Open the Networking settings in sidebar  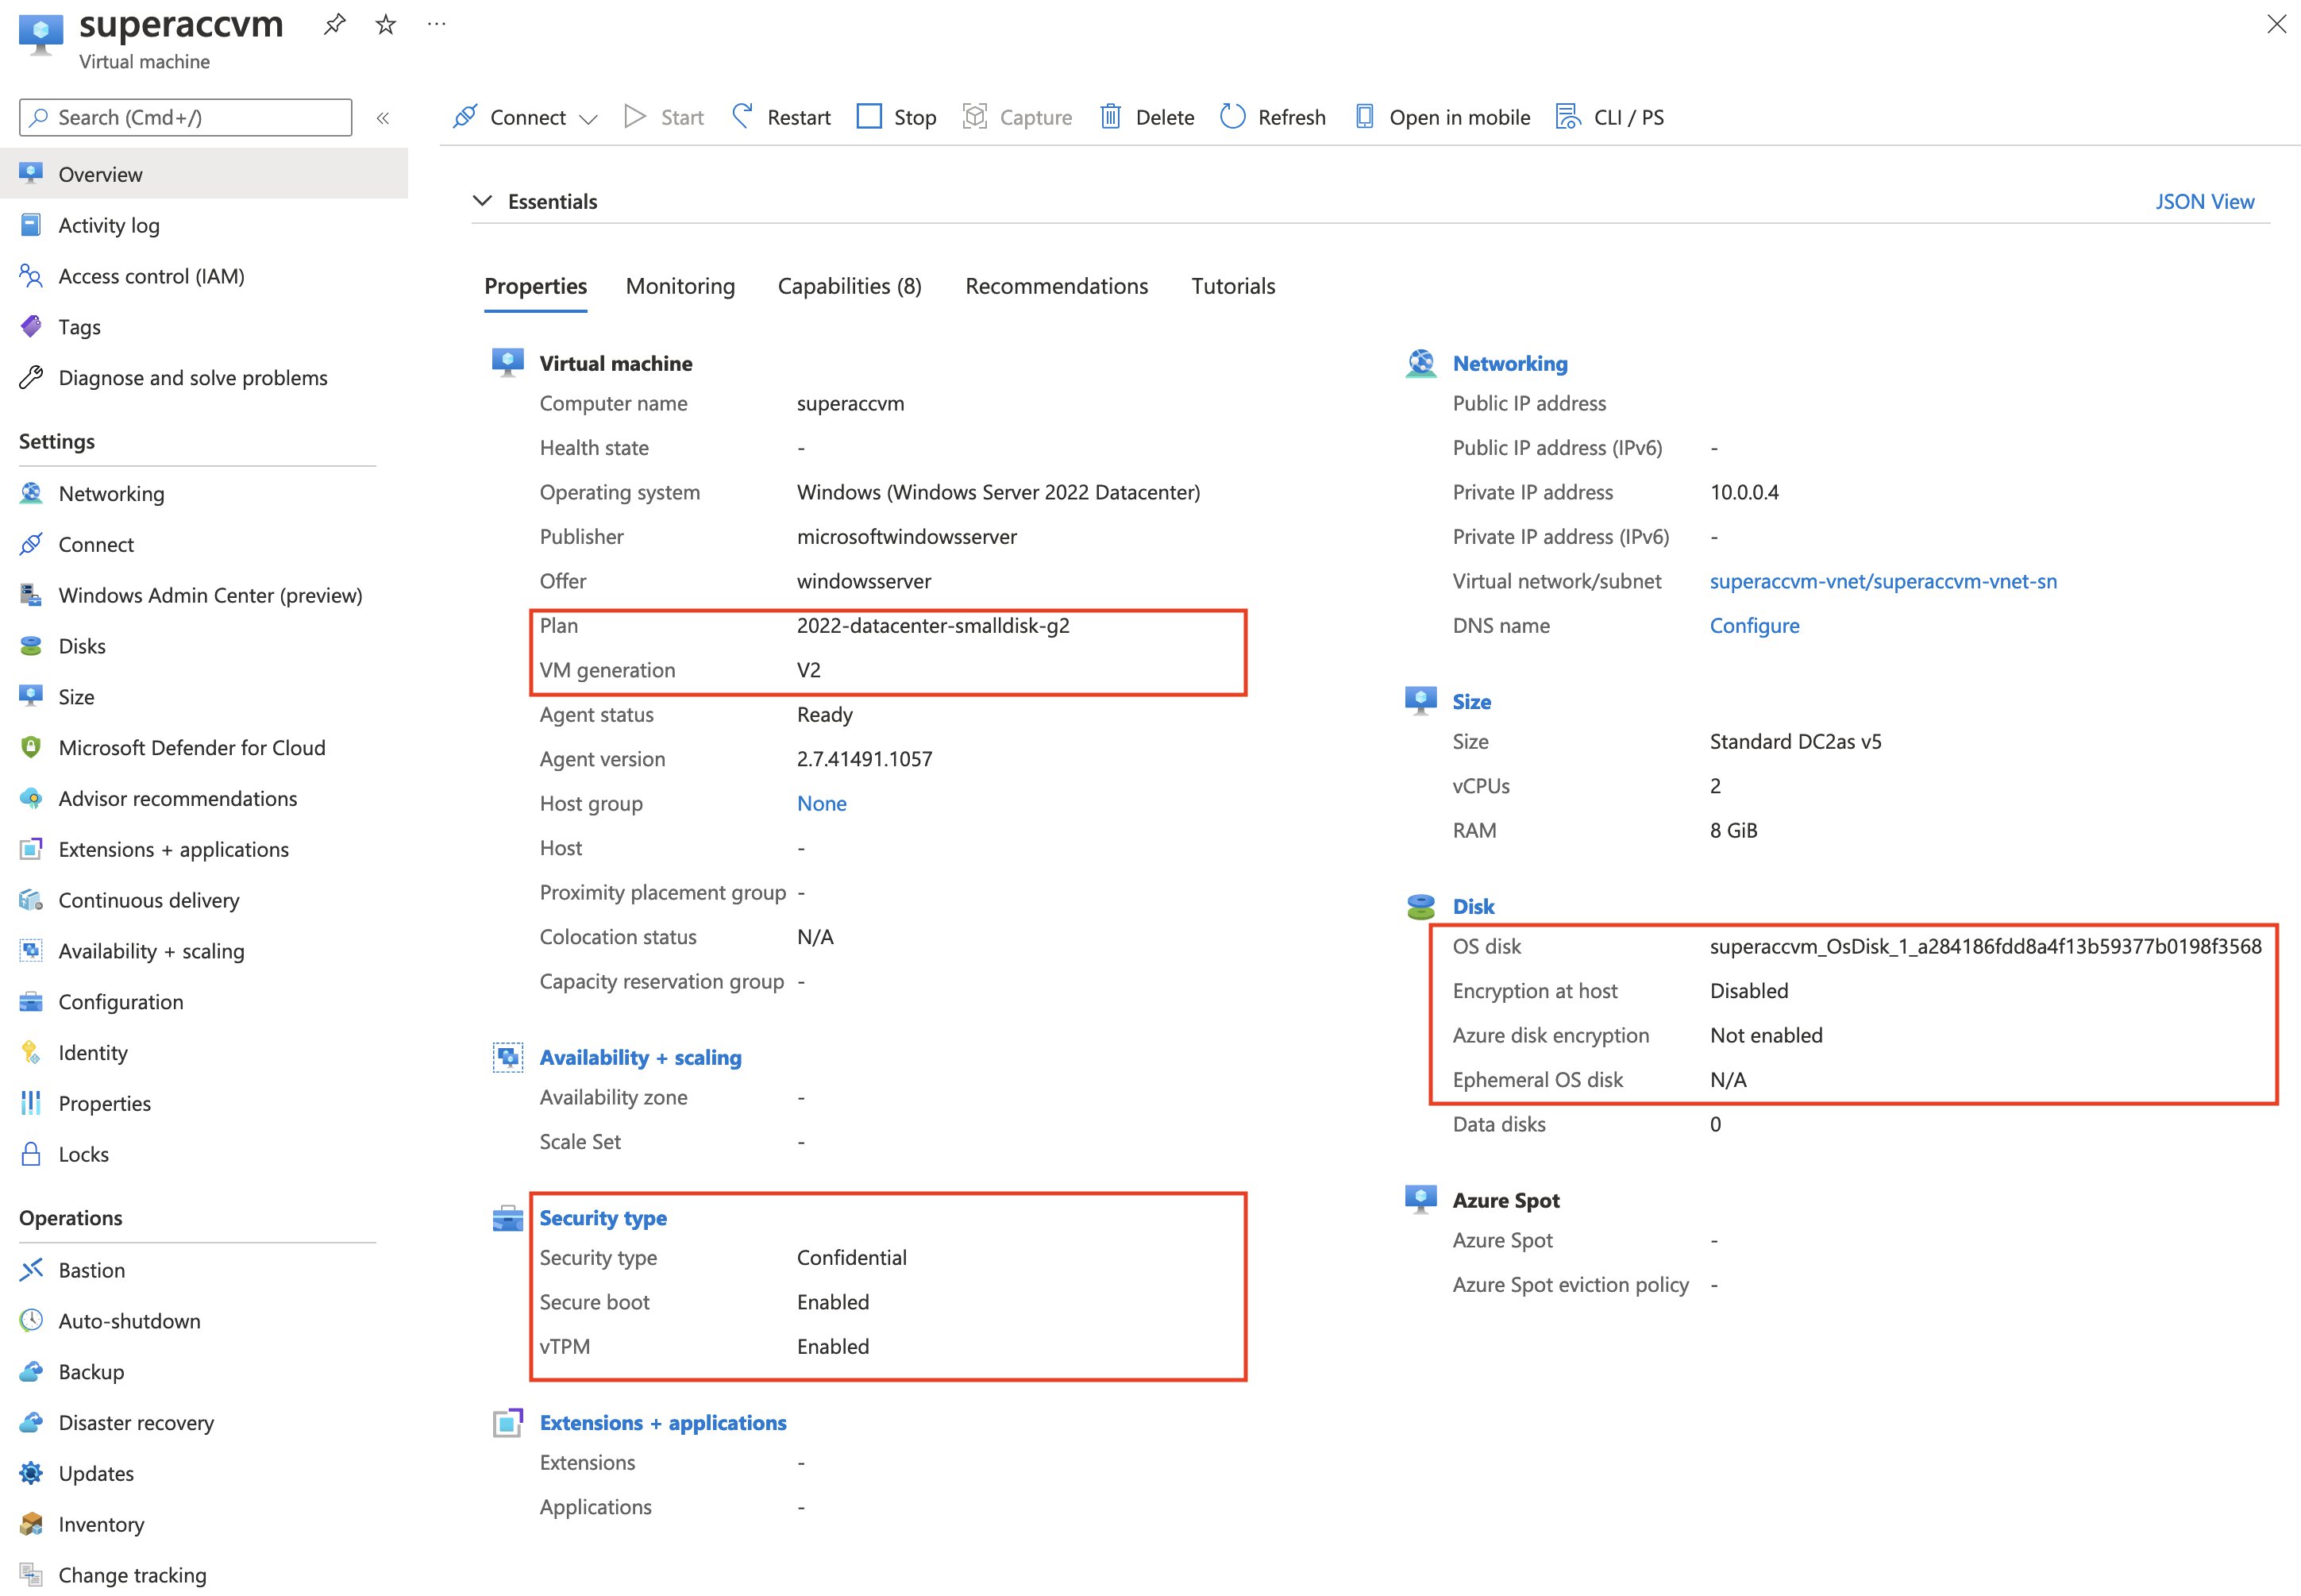pyautogui.click(x=112, y=493)
